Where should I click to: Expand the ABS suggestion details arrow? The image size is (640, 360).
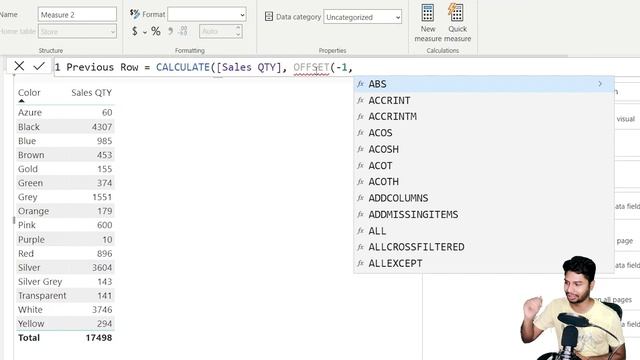click(600, 84)
